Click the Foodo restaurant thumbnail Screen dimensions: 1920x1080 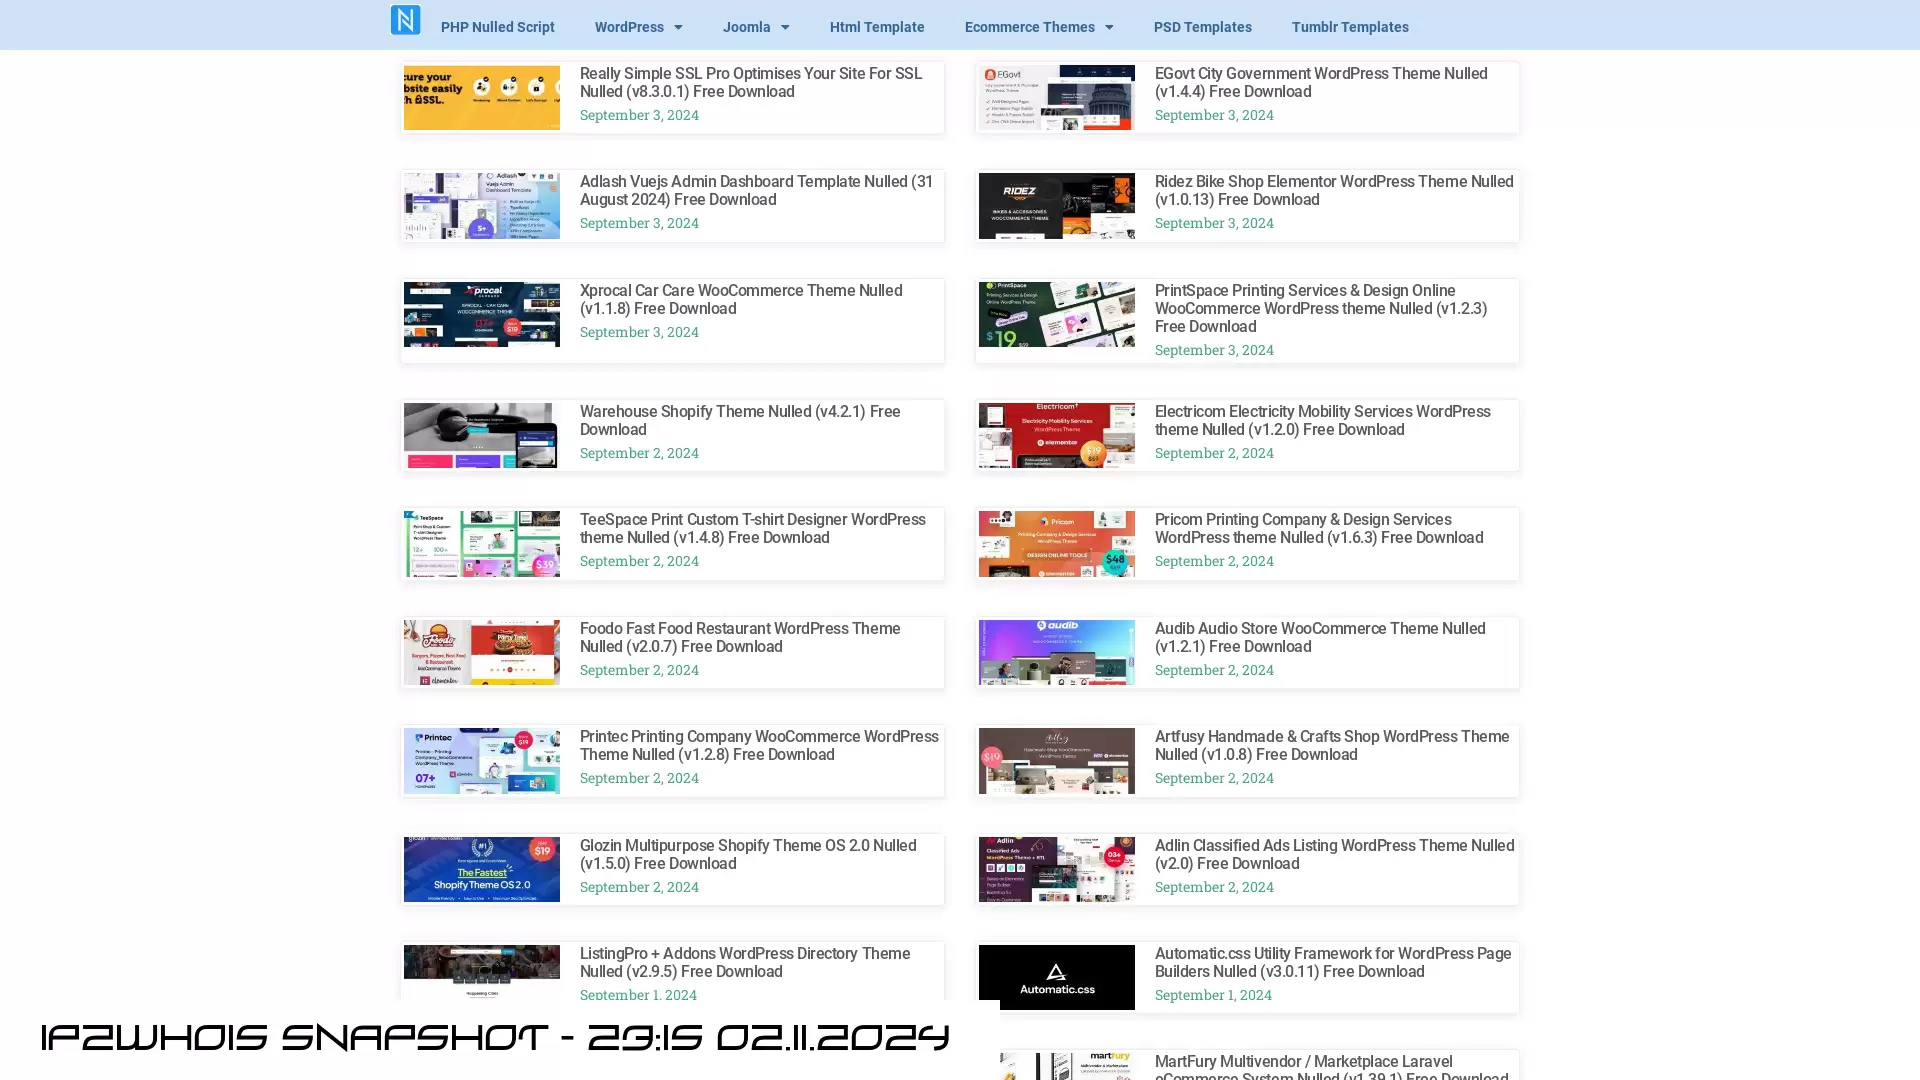(482, 653)
